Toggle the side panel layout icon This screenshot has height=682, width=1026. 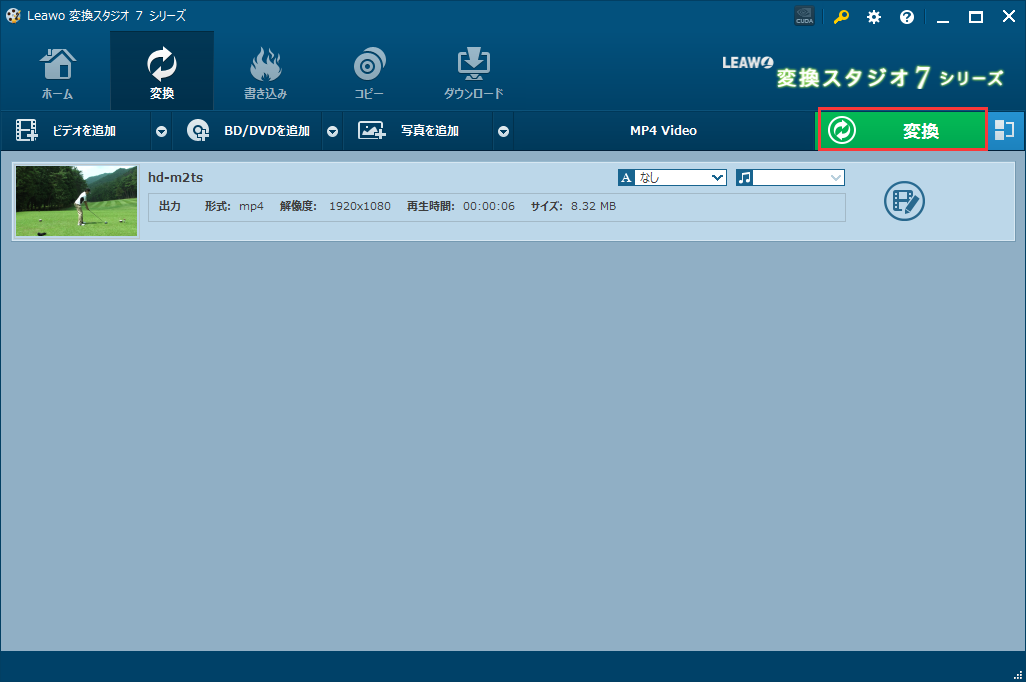1005,130
